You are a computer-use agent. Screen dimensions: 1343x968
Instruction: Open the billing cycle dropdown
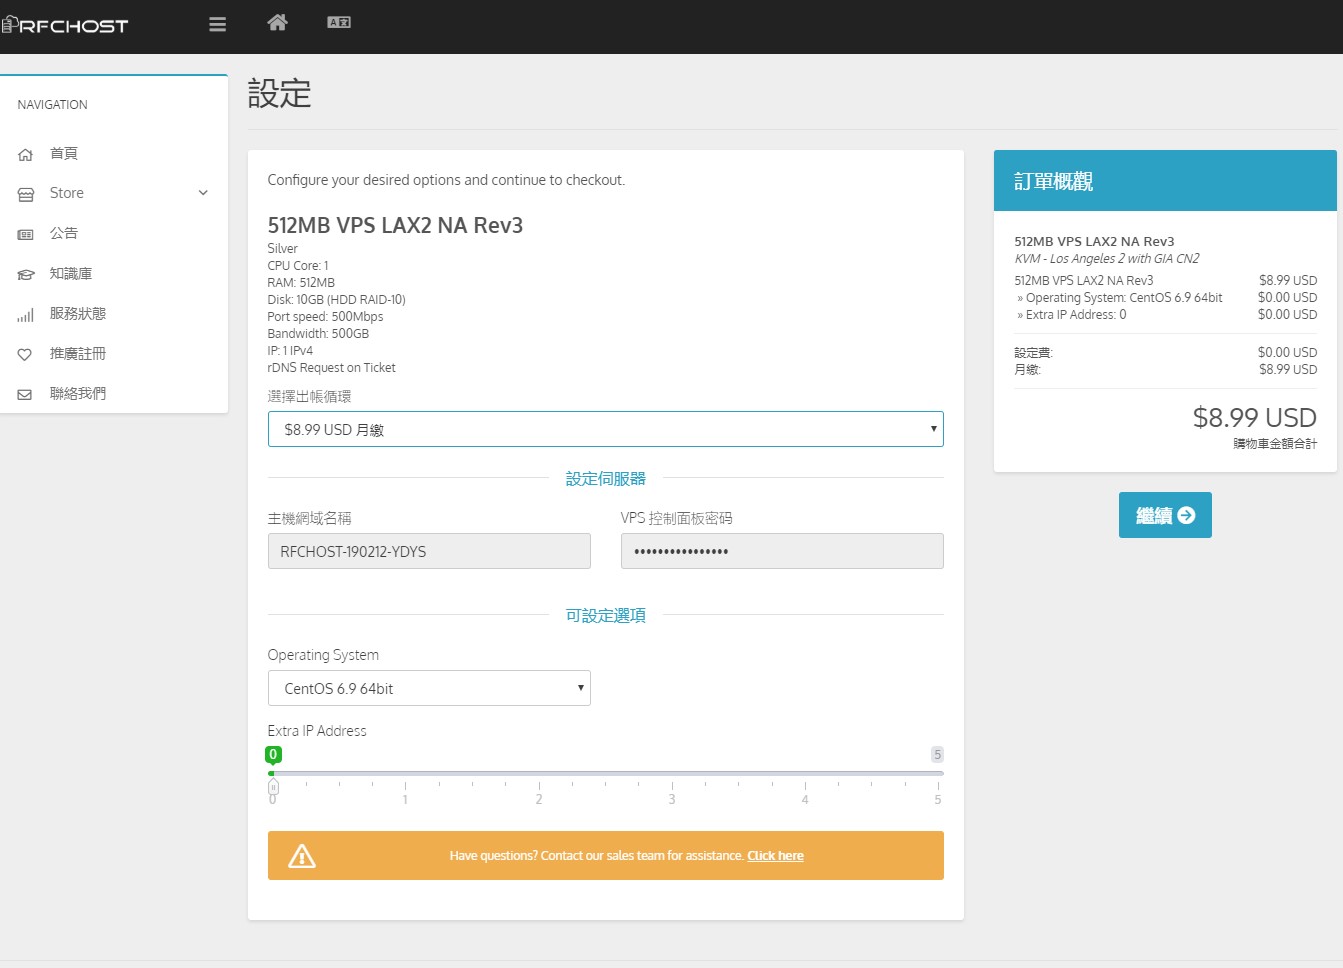(606, 429)
